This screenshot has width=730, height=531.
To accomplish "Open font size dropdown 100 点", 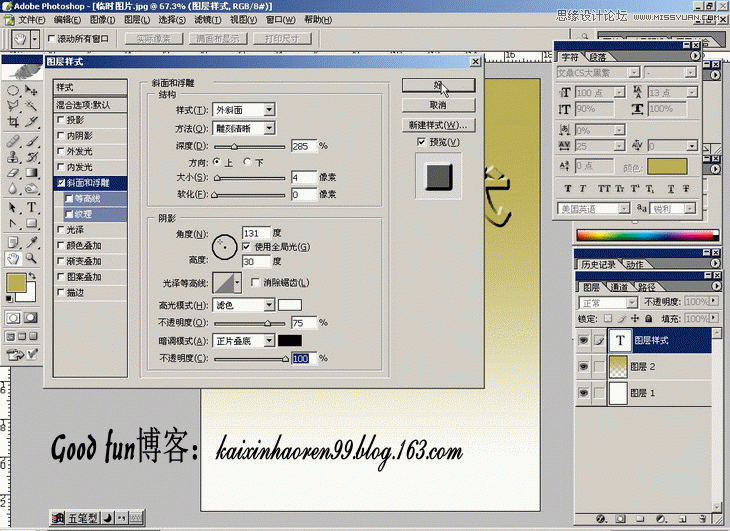I will 619,92.
